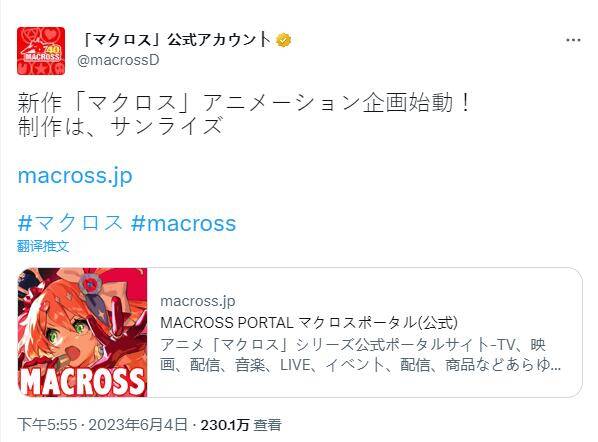Open the #macross hashtag
This screenshot has height=442, width=598.
(183, 223)
